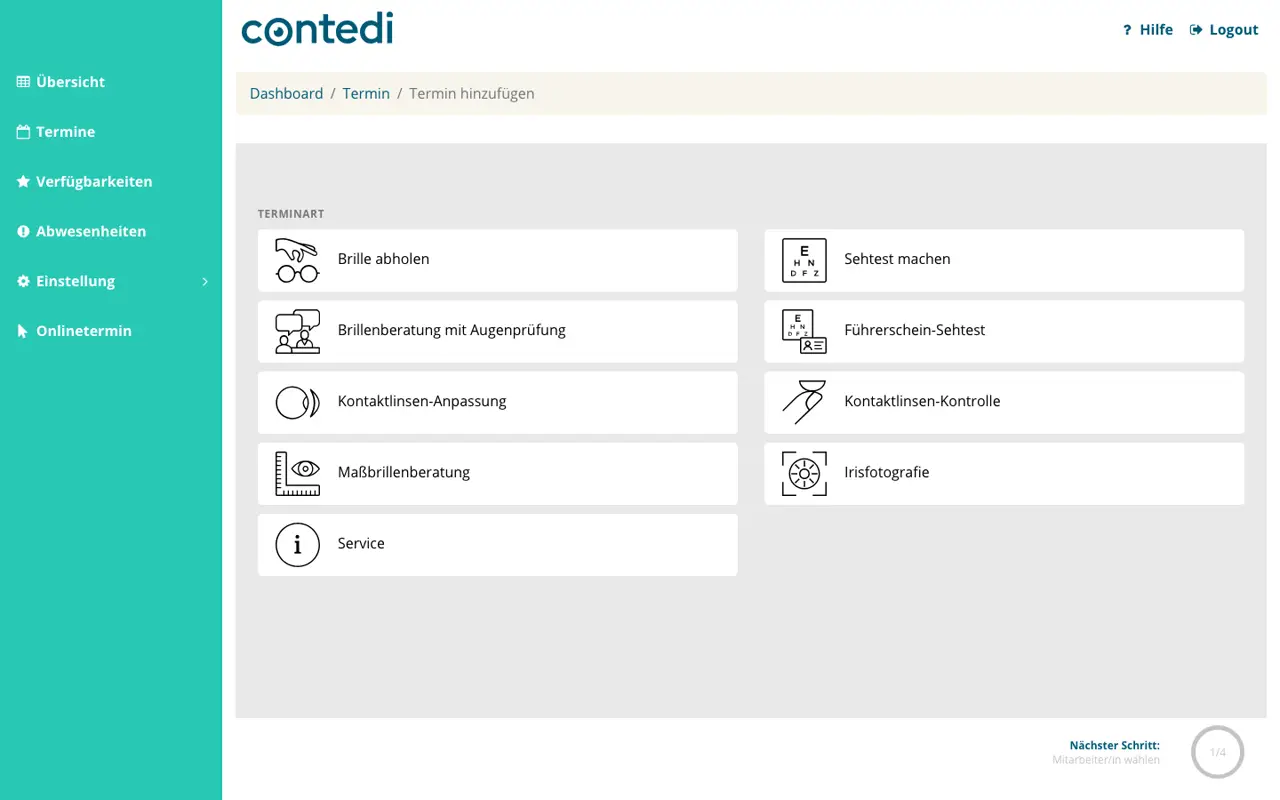The height and width of the screenshot is (800, 1280).
Task: Go back via the Termin breadcrumb link
Action: [366, 93]
